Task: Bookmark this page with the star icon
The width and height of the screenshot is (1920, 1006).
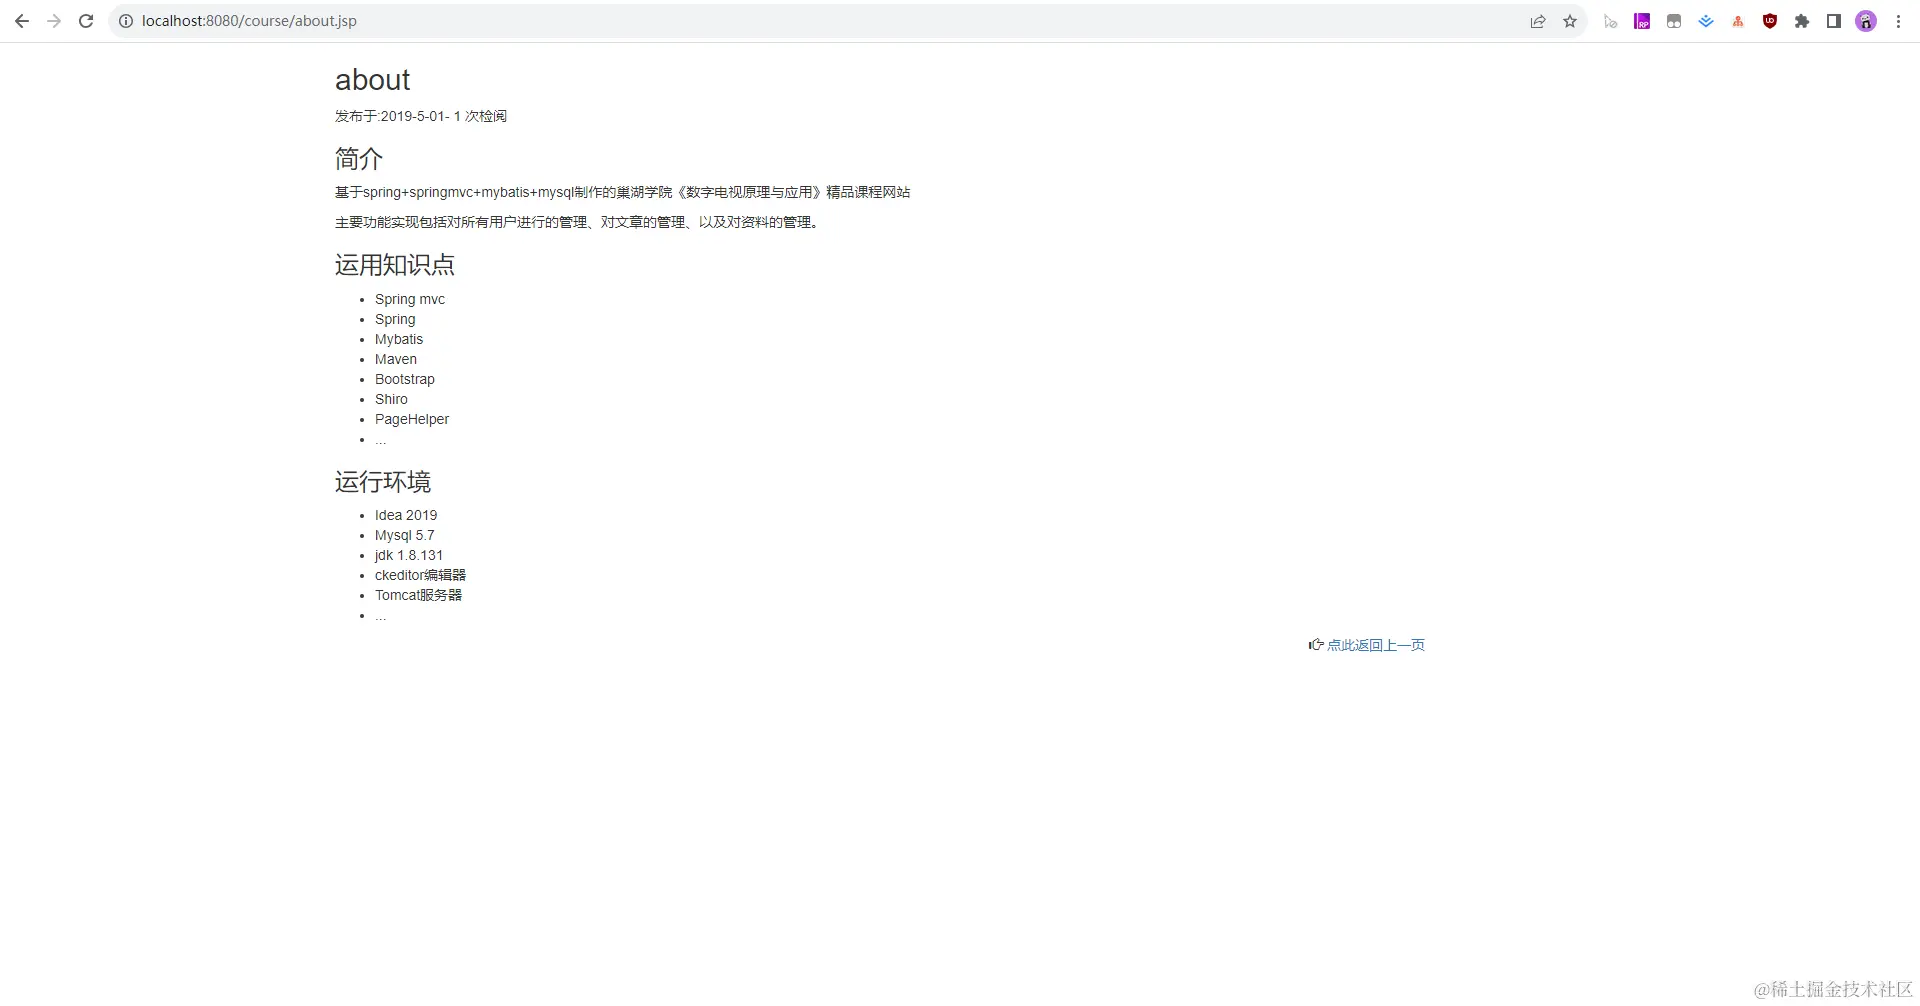Action: pos(1570,20)
